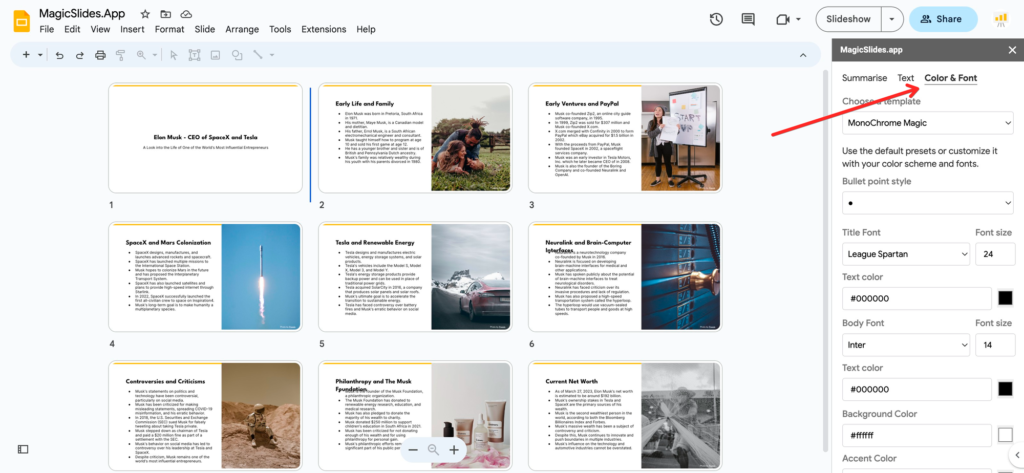Open the Move to folder icon
Image resolution: width=1024 pixels, height=473 pixels.
pyautogui.click(x=165, y=14)
